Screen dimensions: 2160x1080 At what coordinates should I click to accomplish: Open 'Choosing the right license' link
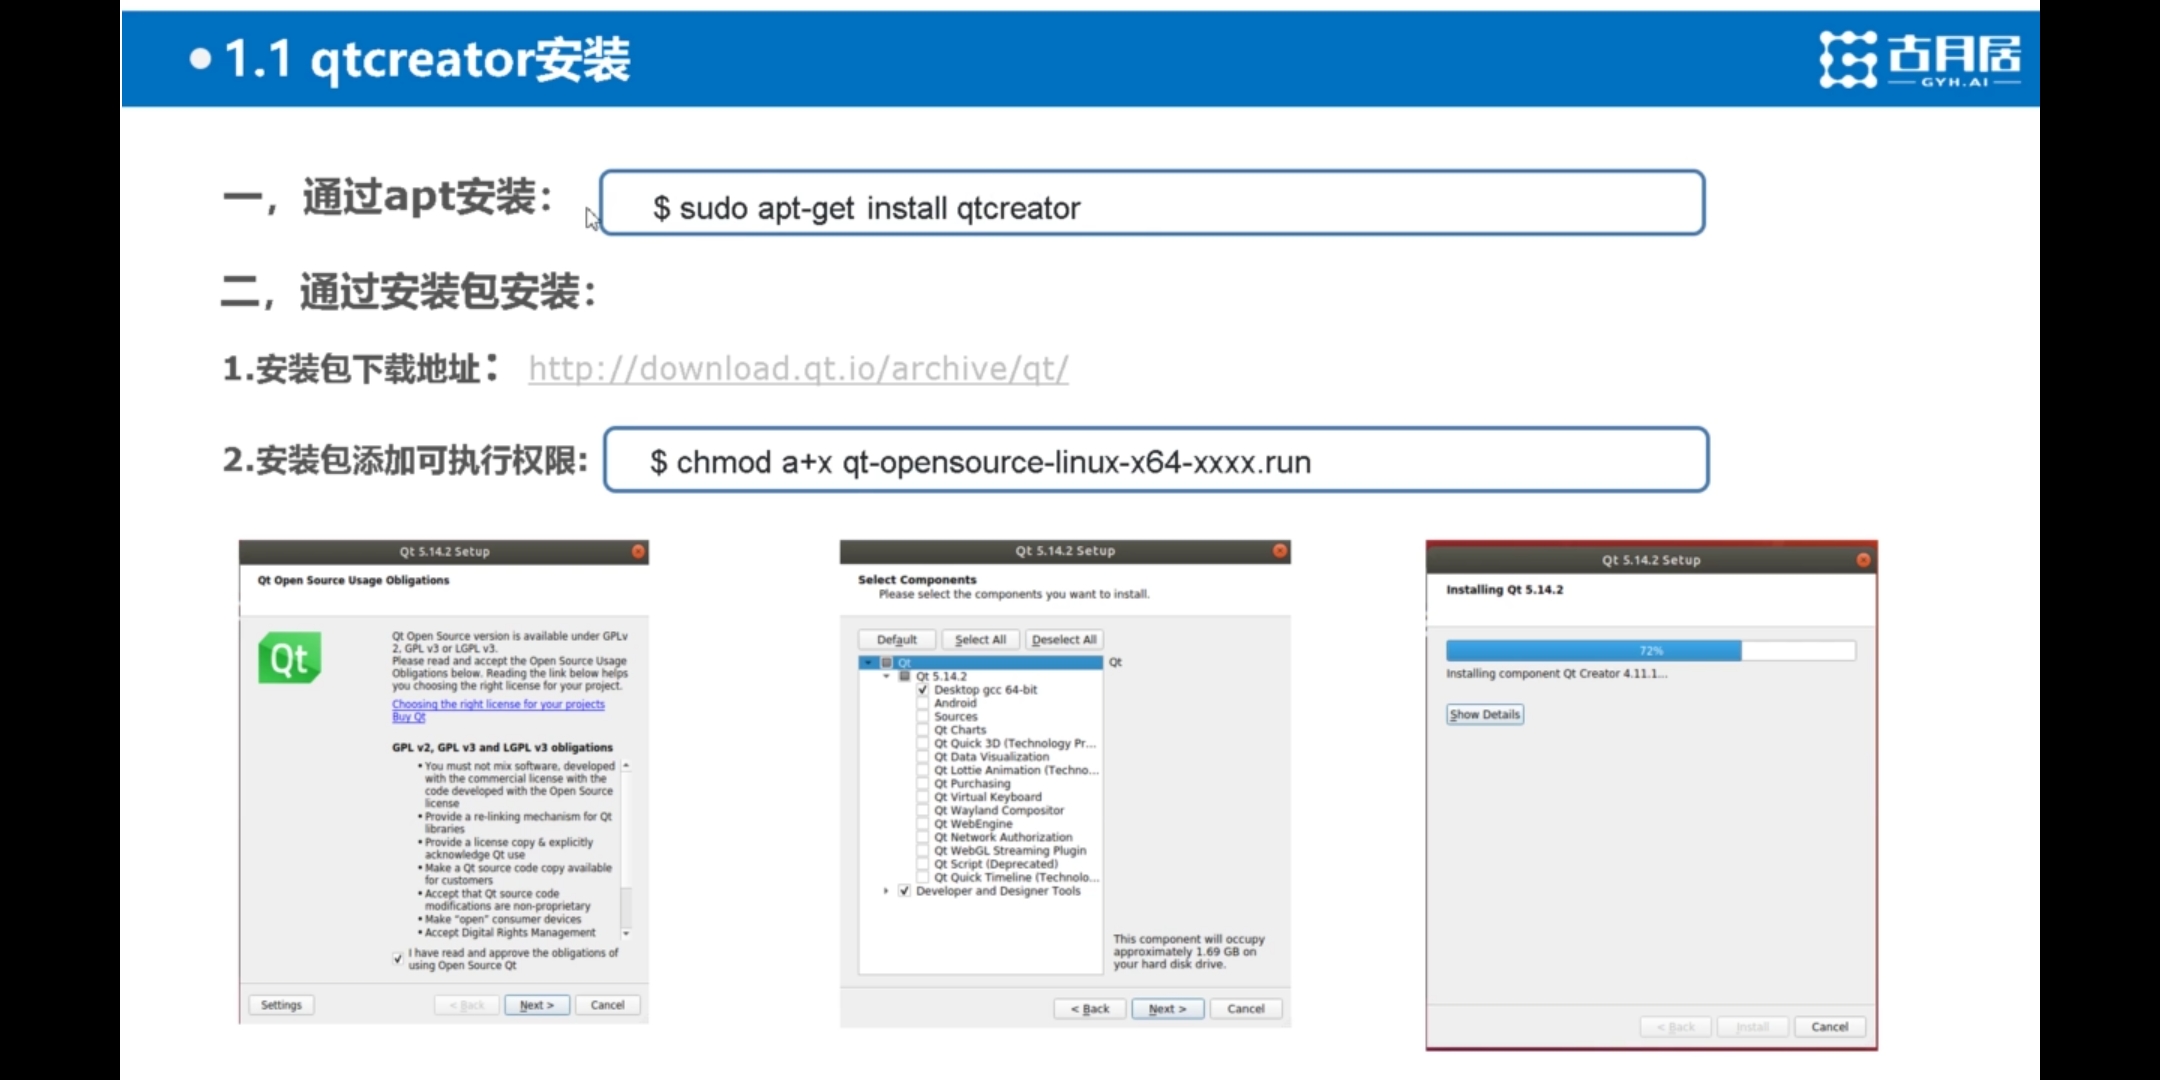498,704
